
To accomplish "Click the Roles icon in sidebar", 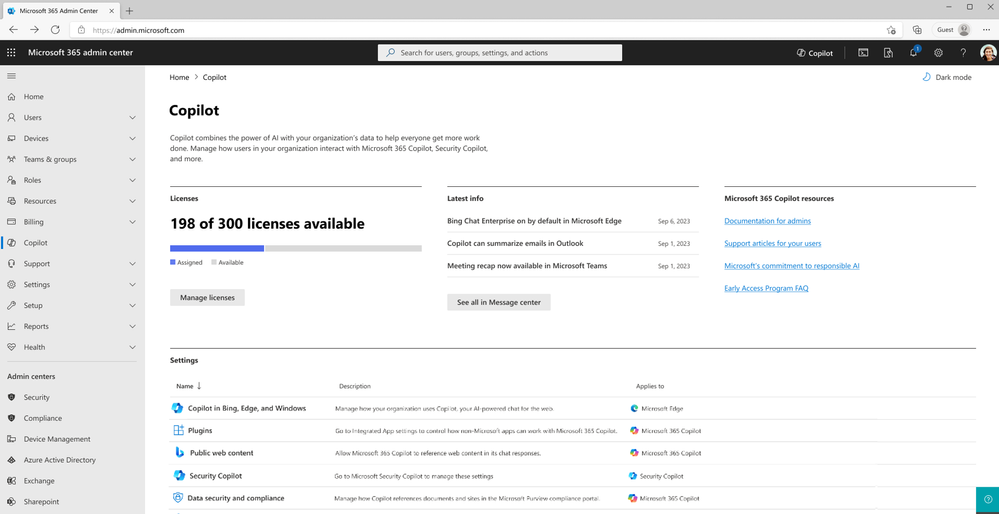I will [x=11, y=180].
